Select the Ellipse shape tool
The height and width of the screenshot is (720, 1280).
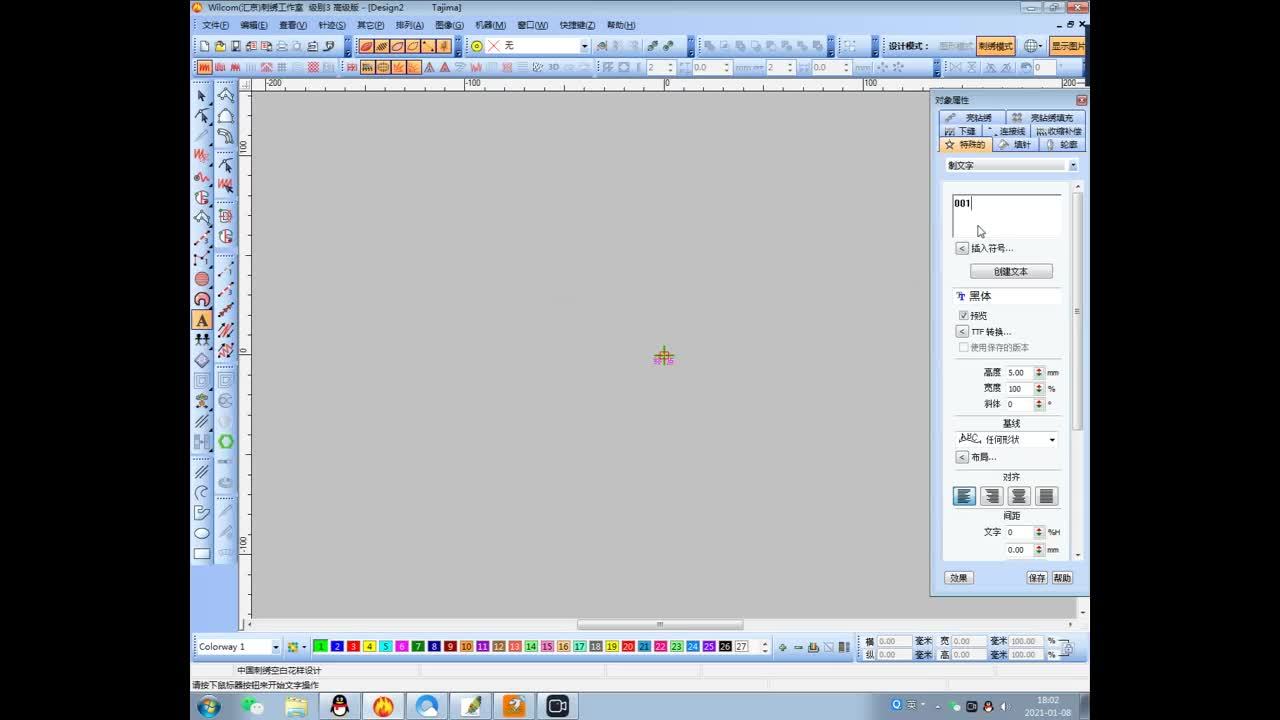202,533
